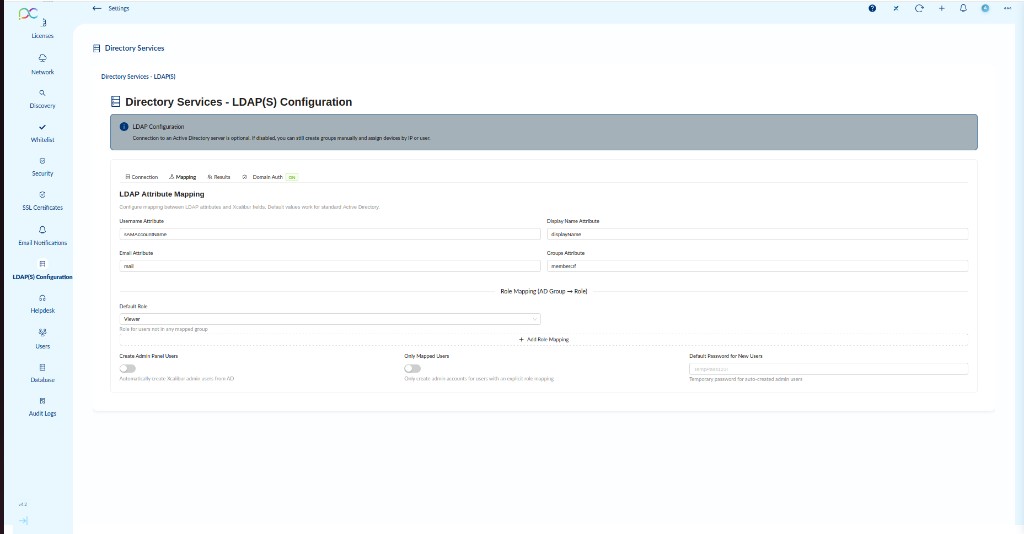1024x534 pixels.
Task: Open SSL Certificates in sidebar
Action: [x=42, y=201]
